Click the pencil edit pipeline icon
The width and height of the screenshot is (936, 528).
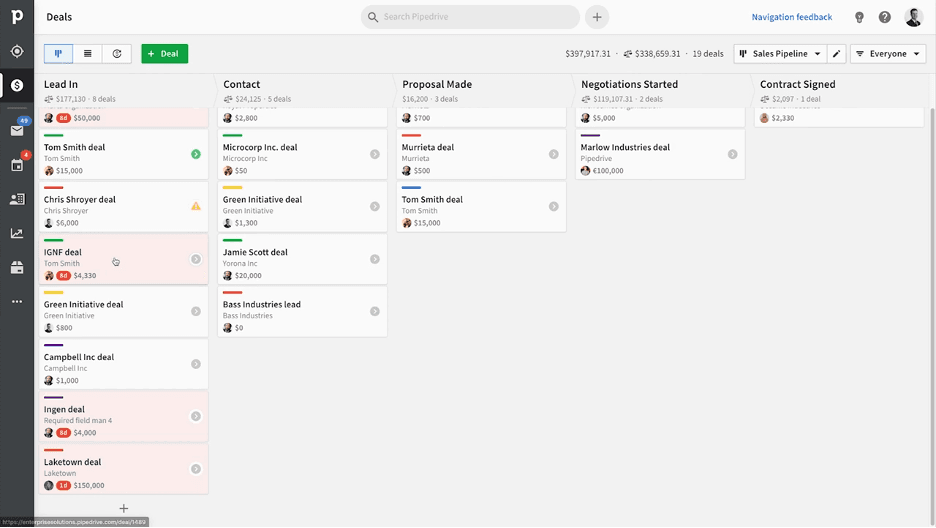(x=837, y=54)
